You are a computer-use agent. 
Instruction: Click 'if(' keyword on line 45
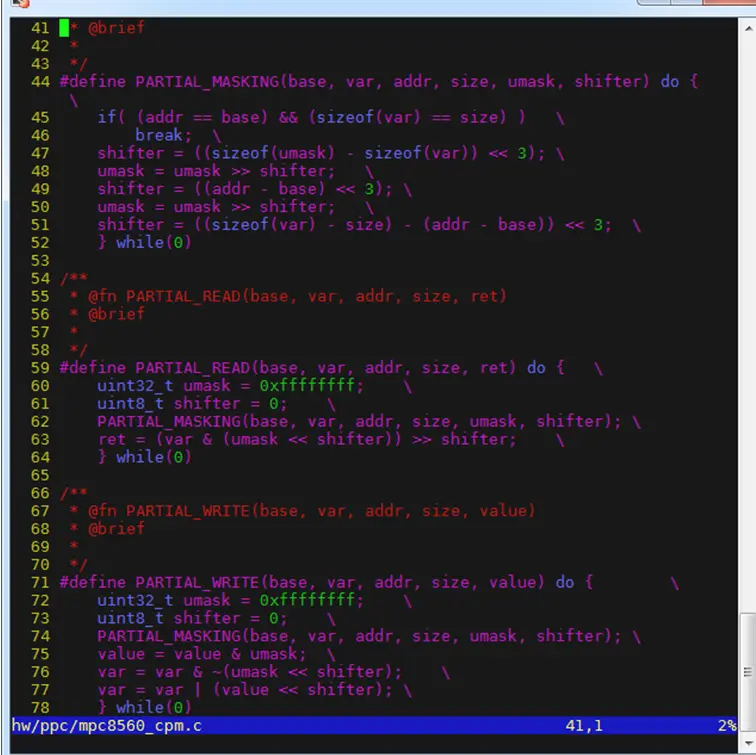point(111,117)
